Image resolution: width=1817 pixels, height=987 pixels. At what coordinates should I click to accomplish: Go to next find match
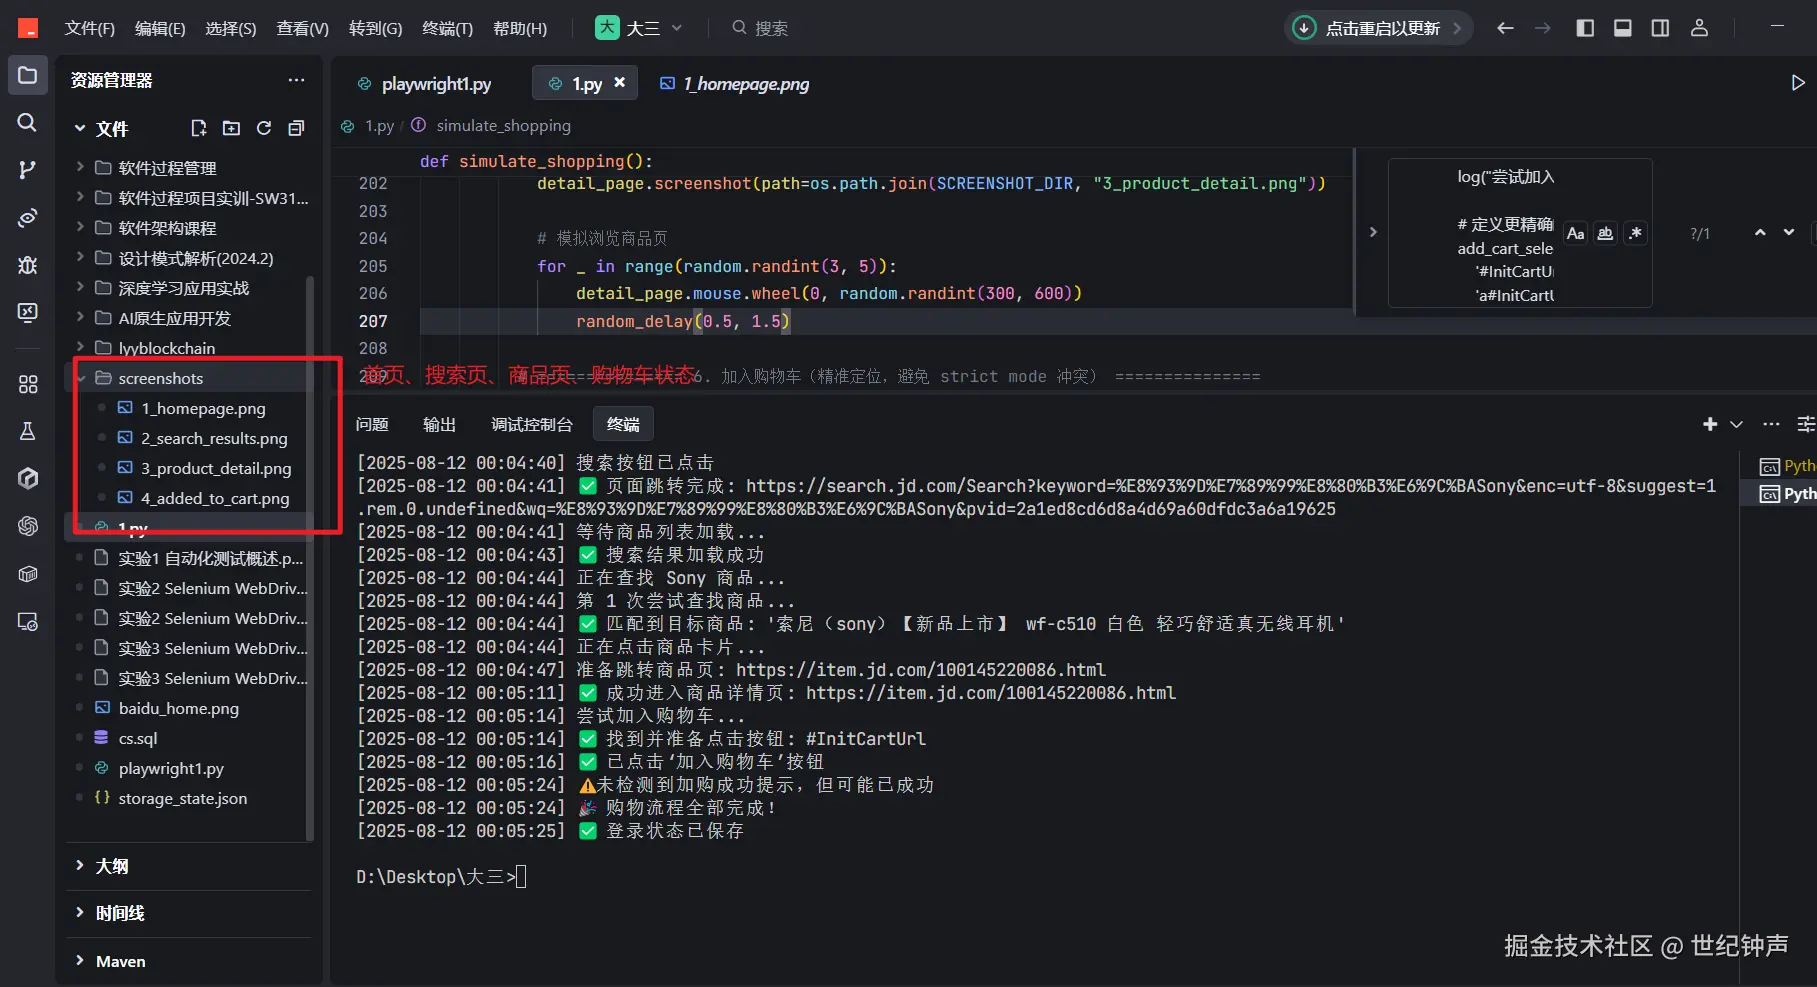tap(1789, 233)
